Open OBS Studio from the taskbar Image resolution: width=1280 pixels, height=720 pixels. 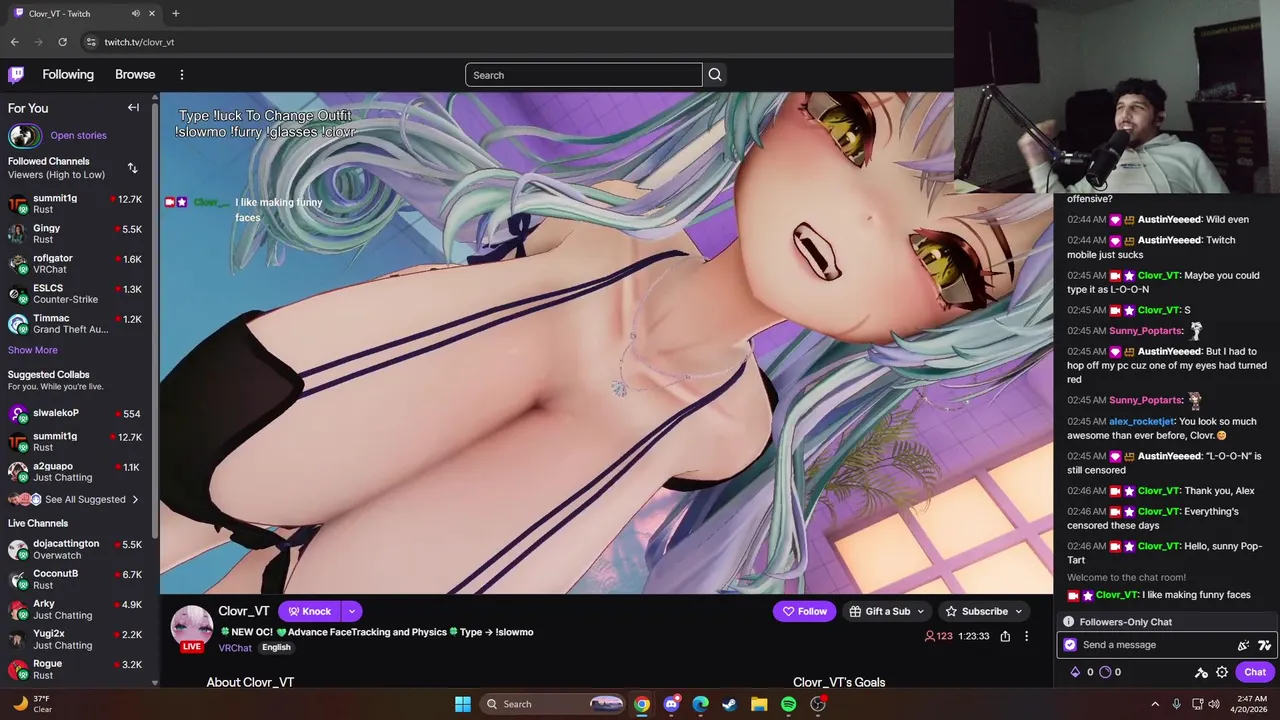point(818,704)
